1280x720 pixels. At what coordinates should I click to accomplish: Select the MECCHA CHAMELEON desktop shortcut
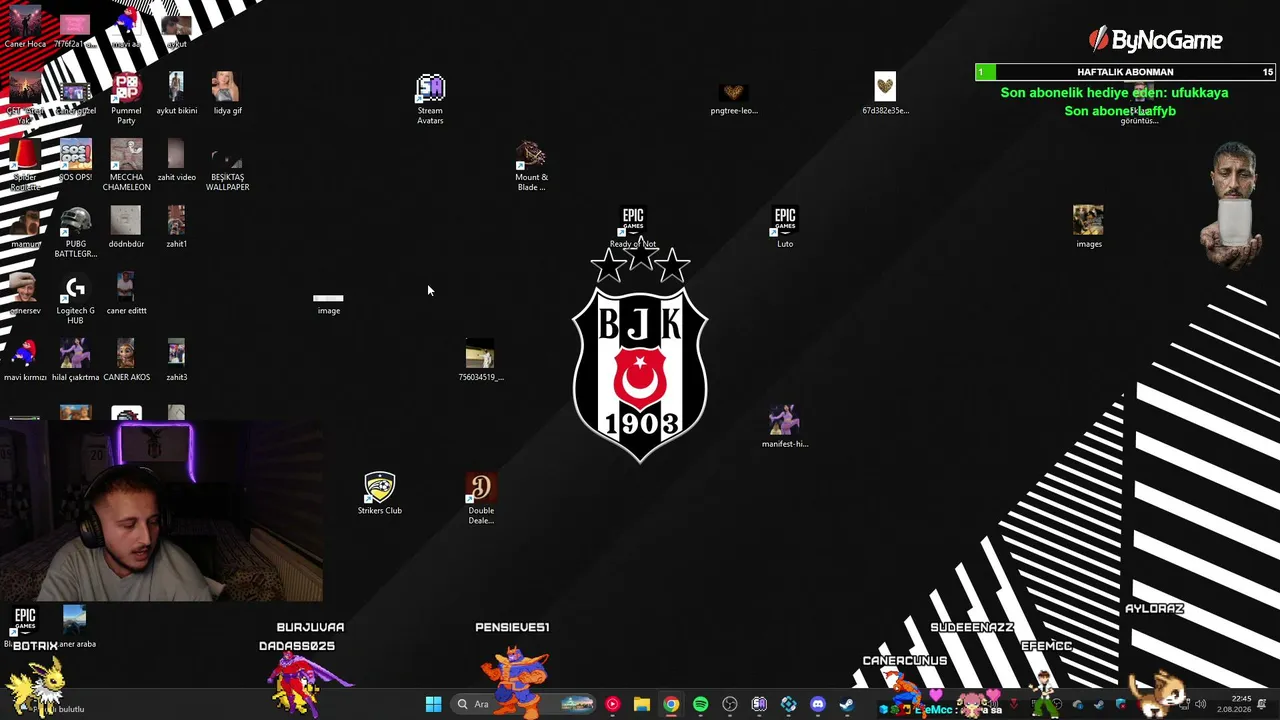pos(126,166)
